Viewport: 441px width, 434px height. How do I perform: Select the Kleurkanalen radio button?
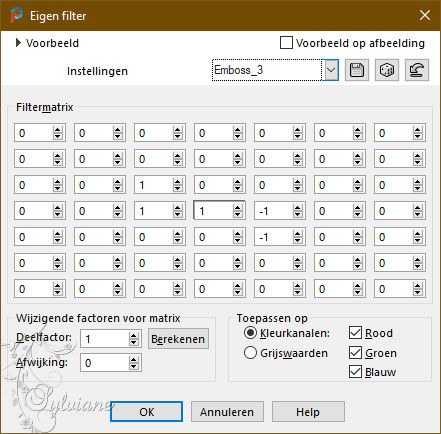tap(250, 333)
